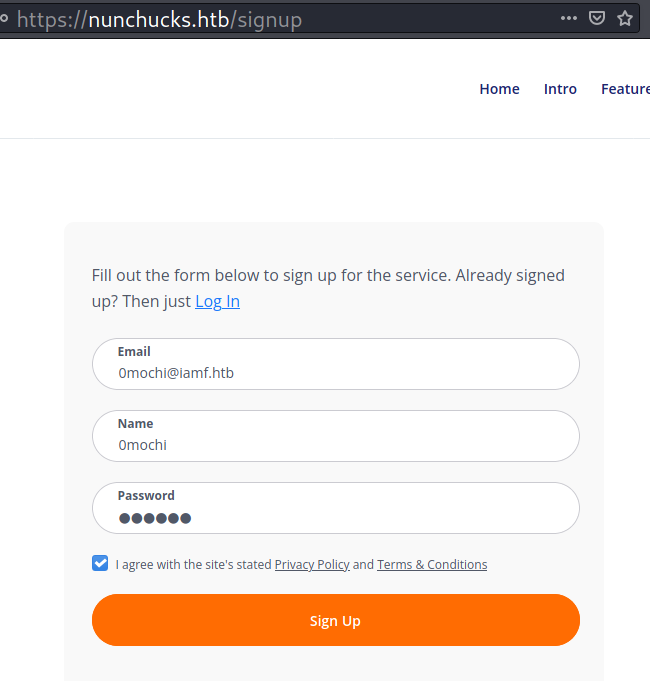Click the Name field label
This screenshot has height=681, width=650.
coord(135,424)
